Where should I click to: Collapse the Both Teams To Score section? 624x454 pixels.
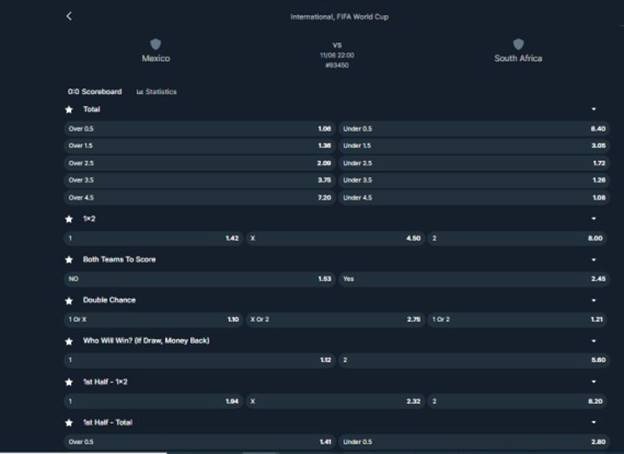594,260
